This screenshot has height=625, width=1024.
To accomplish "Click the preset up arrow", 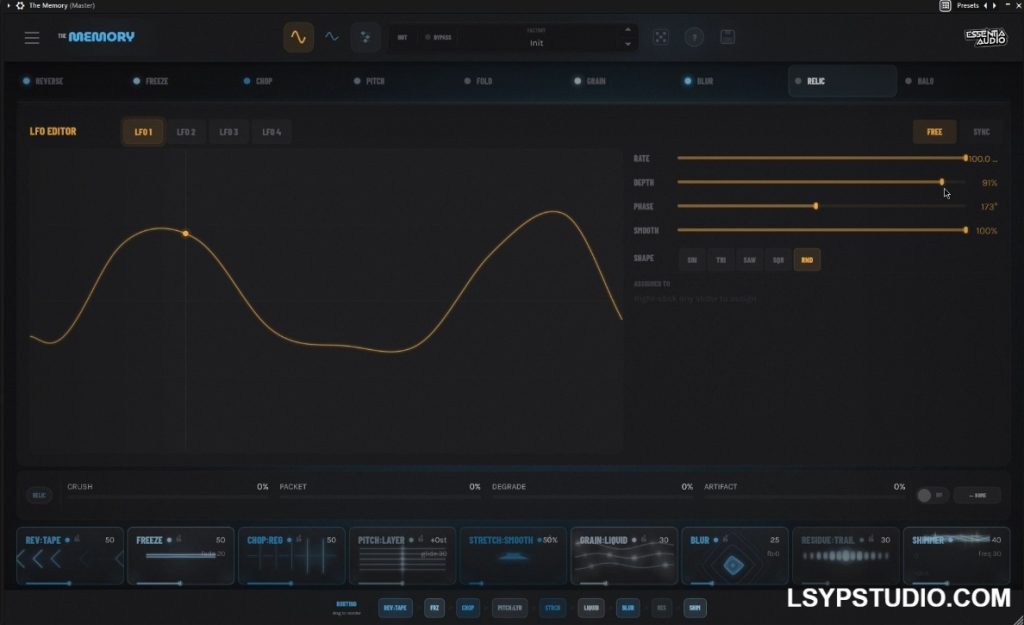I will coord(627,30).
